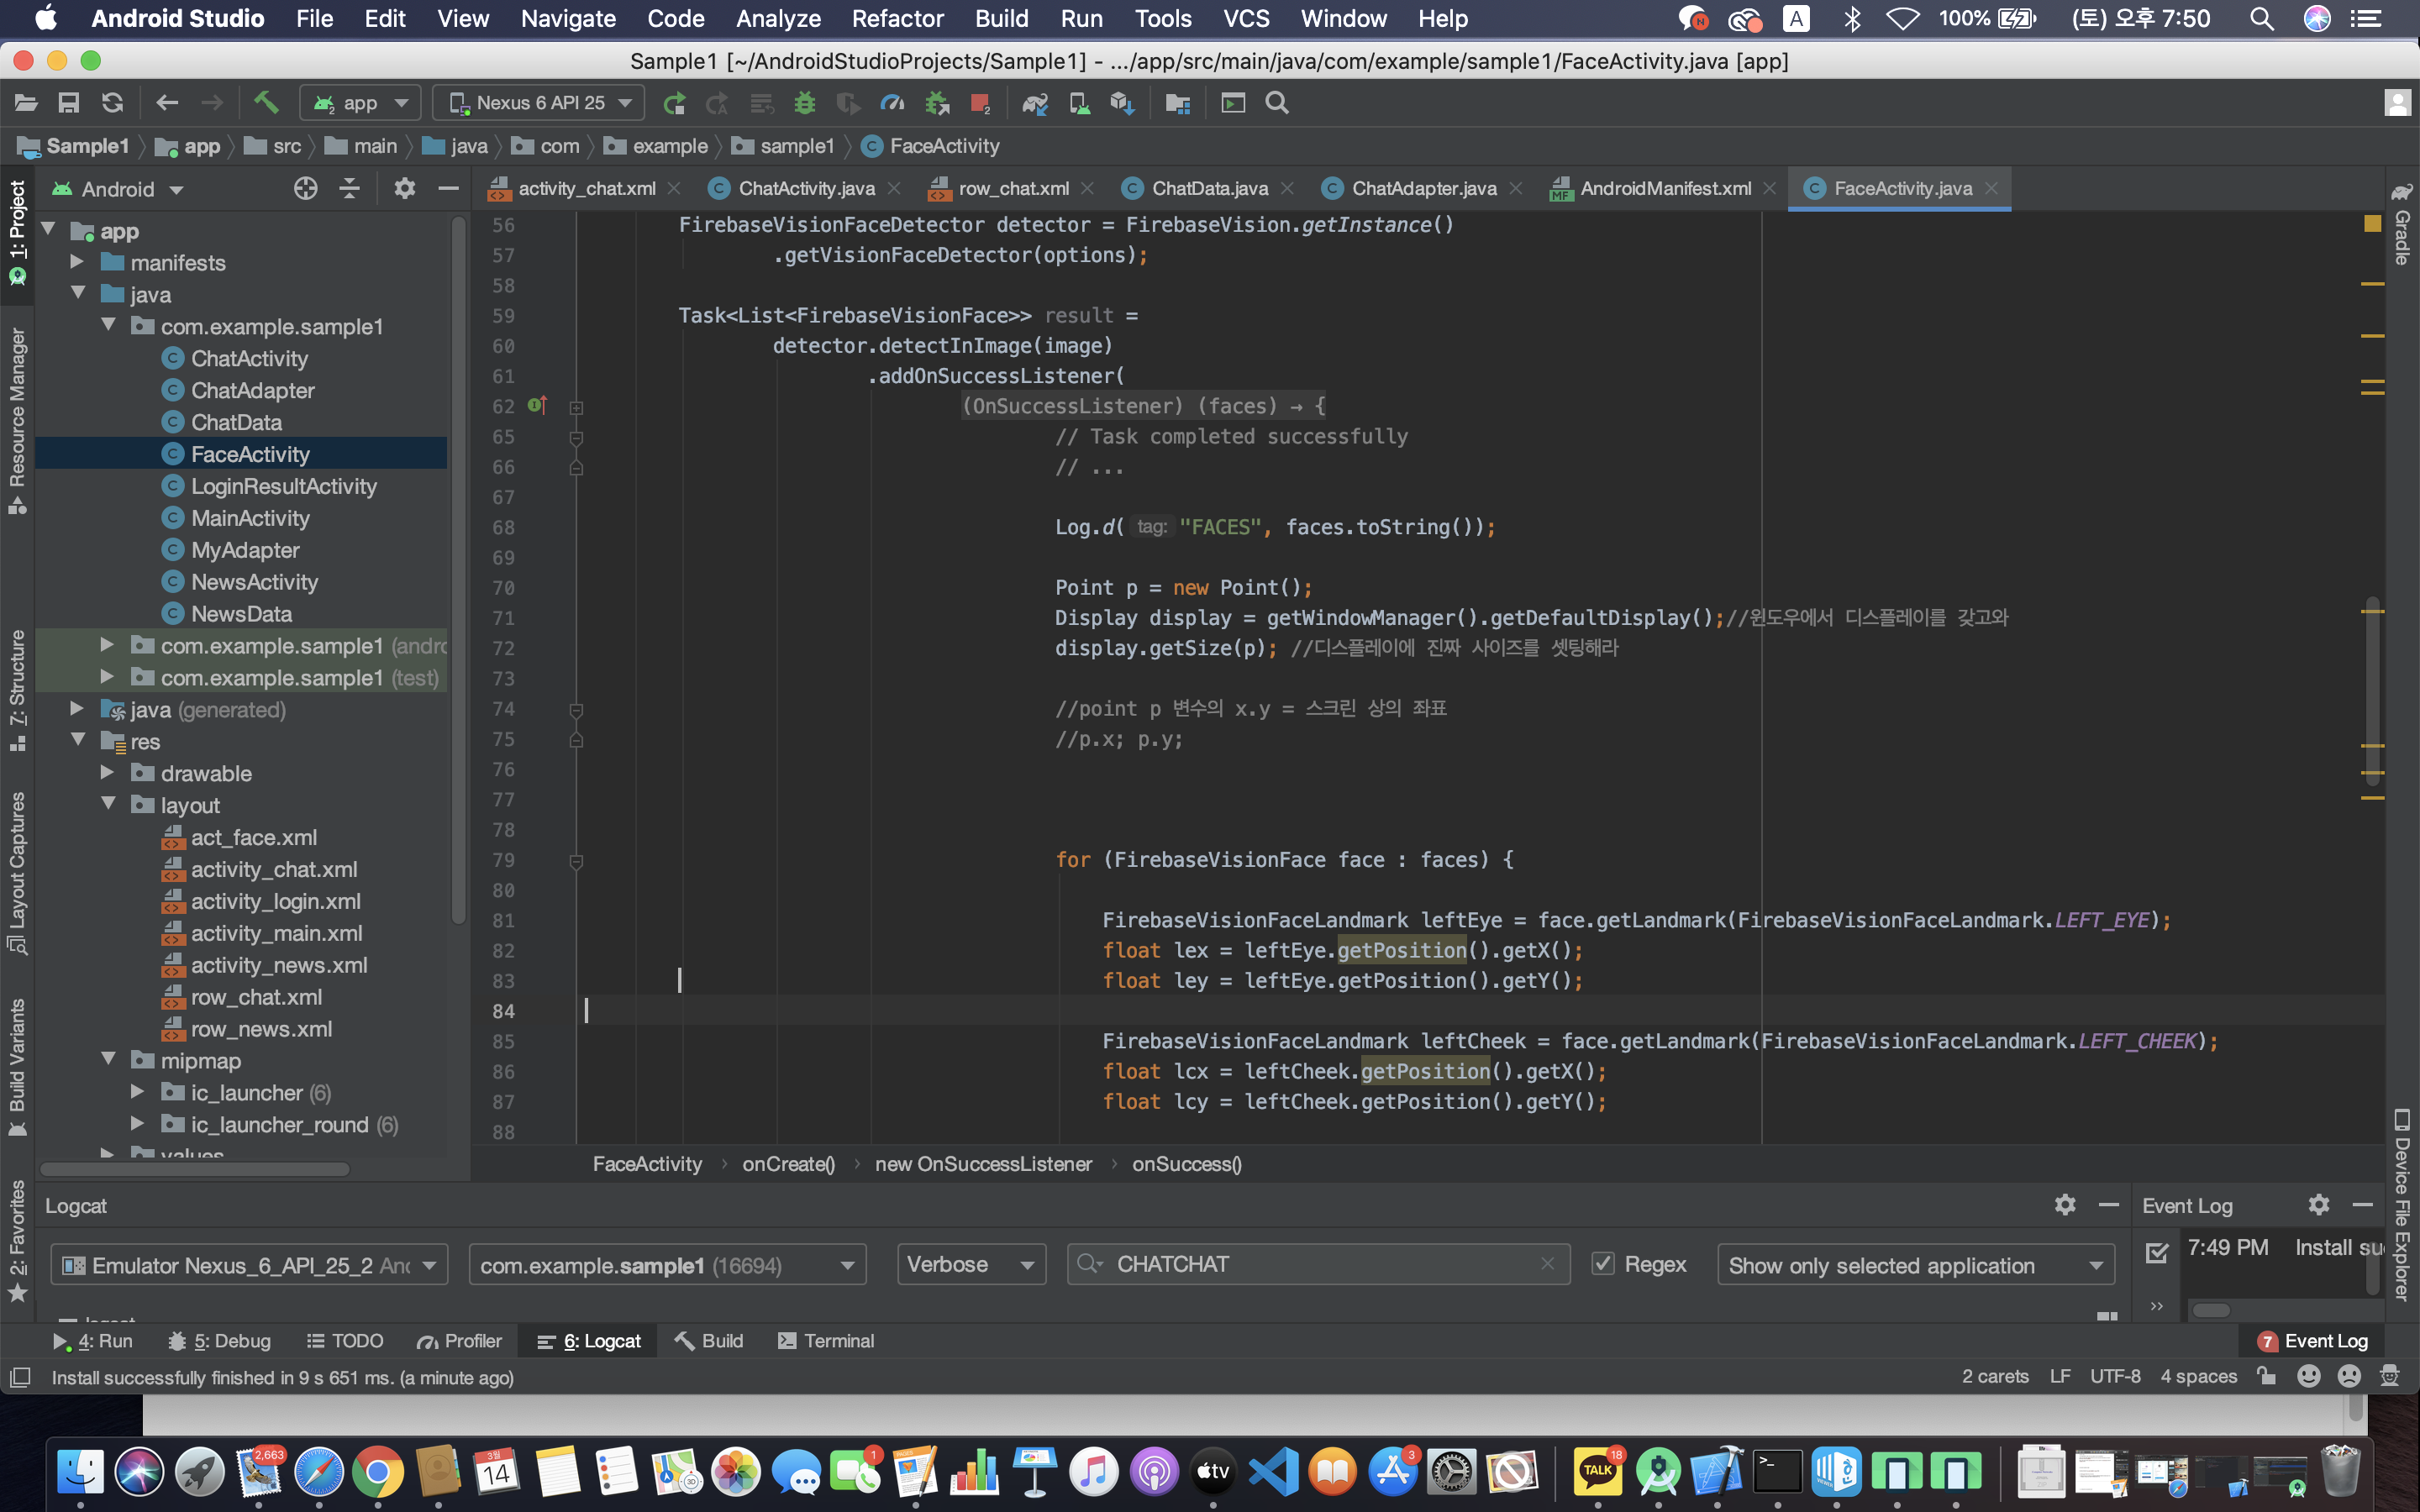The height and width of the screenshot is (1512, 2420).
Task: Open Logcat panel settings gear
Action: pos(2065,1205)
